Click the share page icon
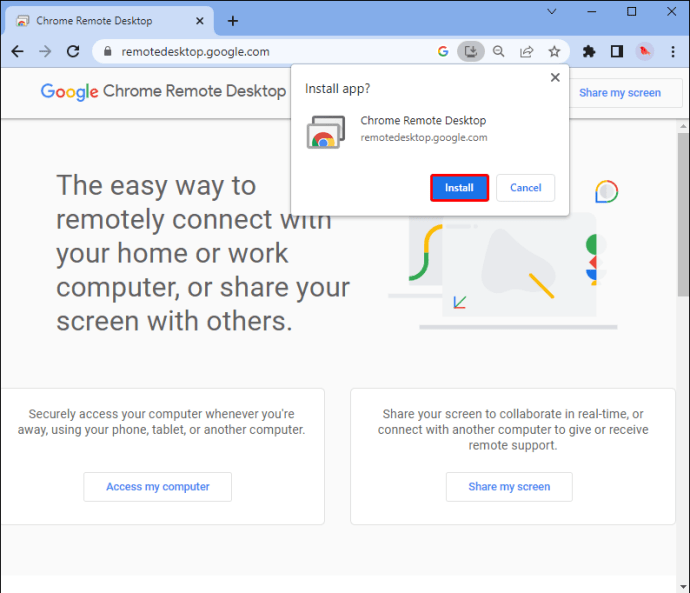The height and width of the screenshot is (593, 690). coord(526,51)
